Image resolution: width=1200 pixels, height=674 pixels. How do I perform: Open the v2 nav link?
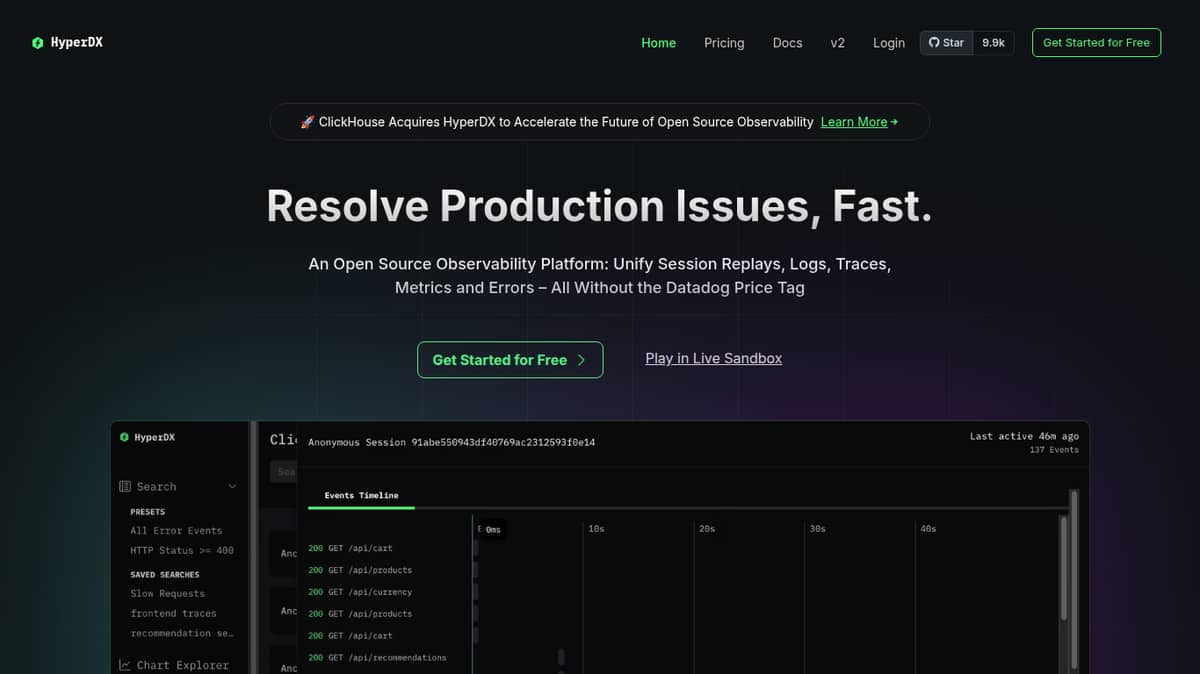[837, 43]
